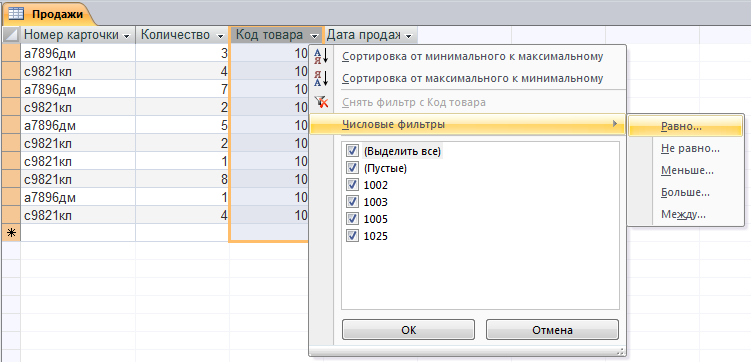
Task: Uncheck the (Пустые) checkbox
Action: [x=352, y=168]
